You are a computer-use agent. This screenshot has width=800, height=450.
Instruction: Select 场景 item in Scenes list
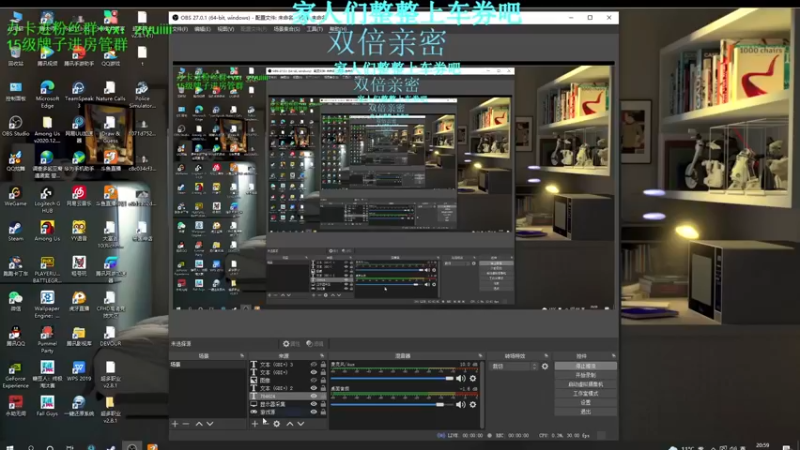click(x=208, y=365)
